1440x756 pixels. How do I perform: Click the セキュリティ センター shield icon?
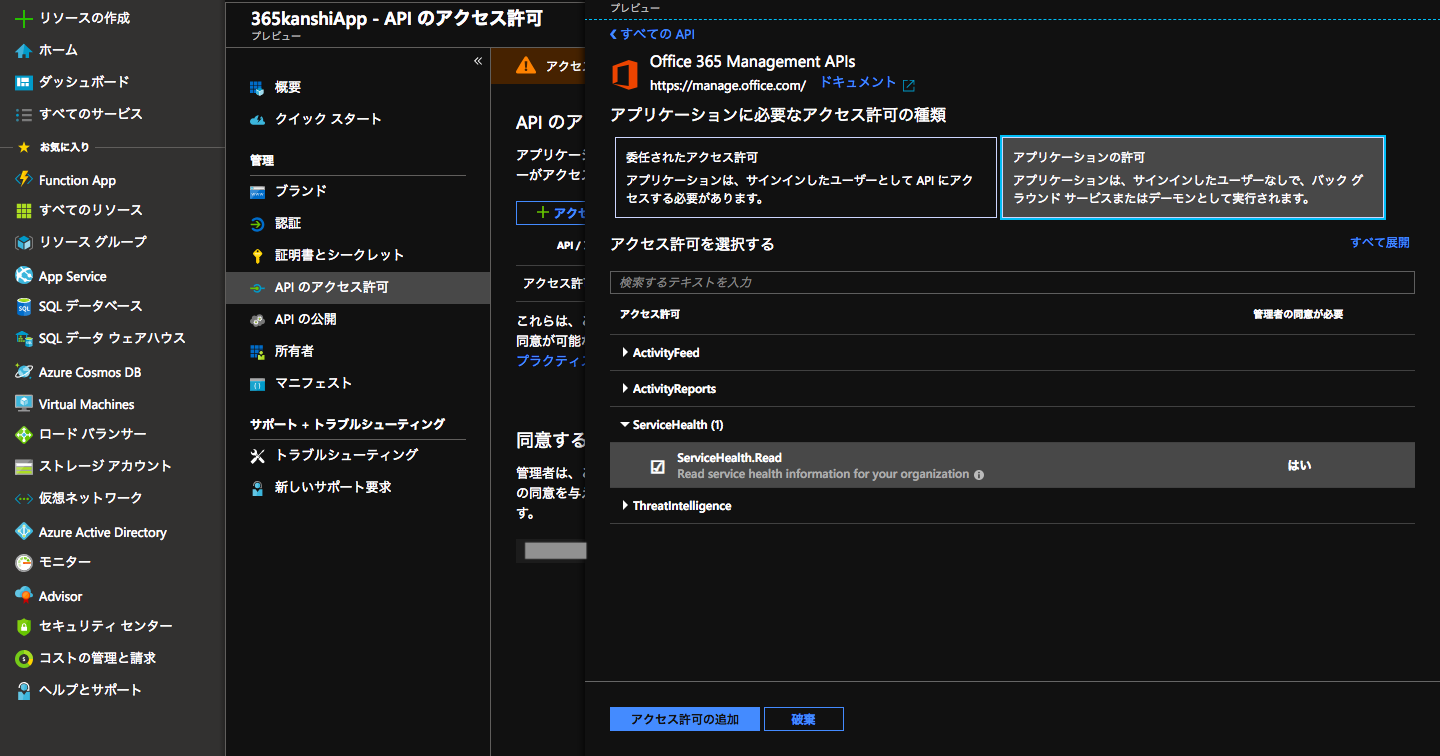(24, 626)
